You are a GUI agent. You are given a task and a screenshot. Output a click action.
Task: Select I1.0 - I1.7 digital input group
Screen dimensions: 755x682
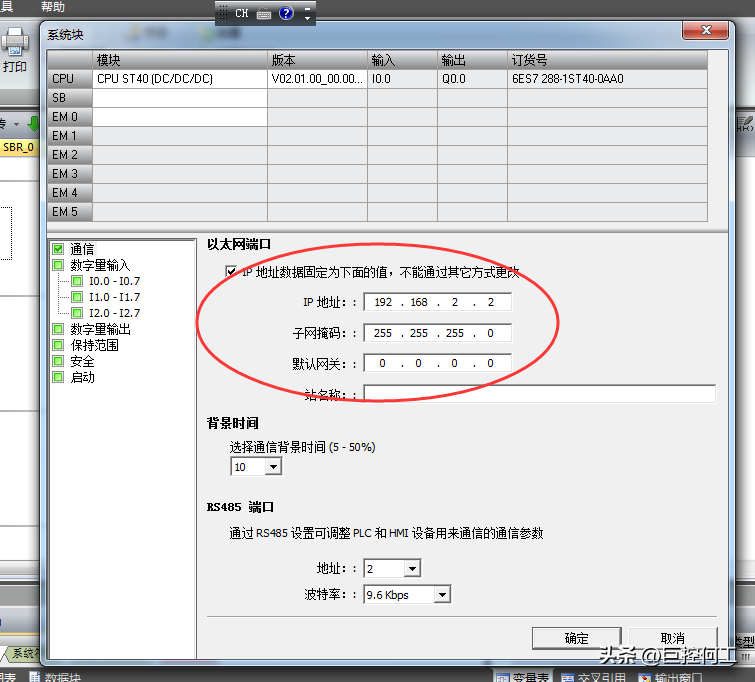114,297
